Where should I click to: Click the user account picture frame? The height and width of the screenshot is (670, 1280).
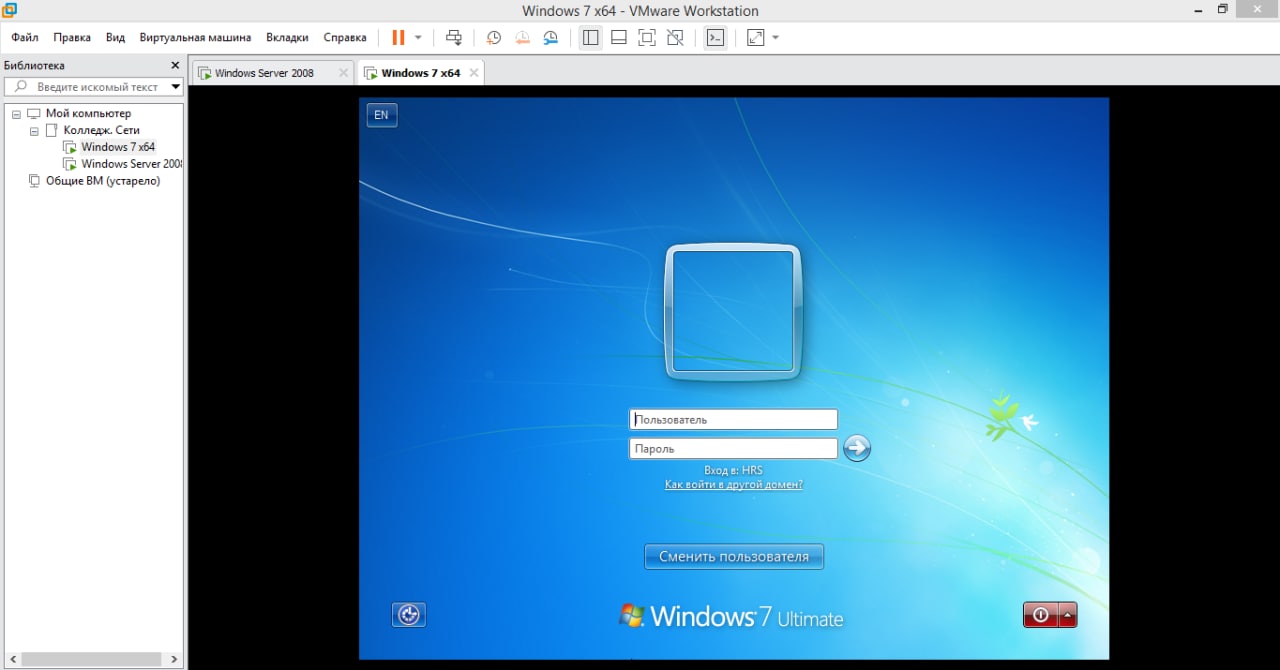coord(733,312)
